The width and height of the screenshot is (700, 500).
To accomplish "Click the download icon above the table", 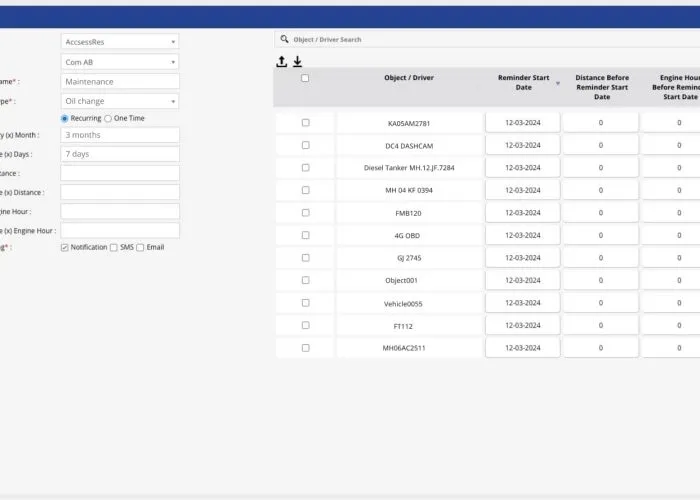I will click(x=297, y=62).
